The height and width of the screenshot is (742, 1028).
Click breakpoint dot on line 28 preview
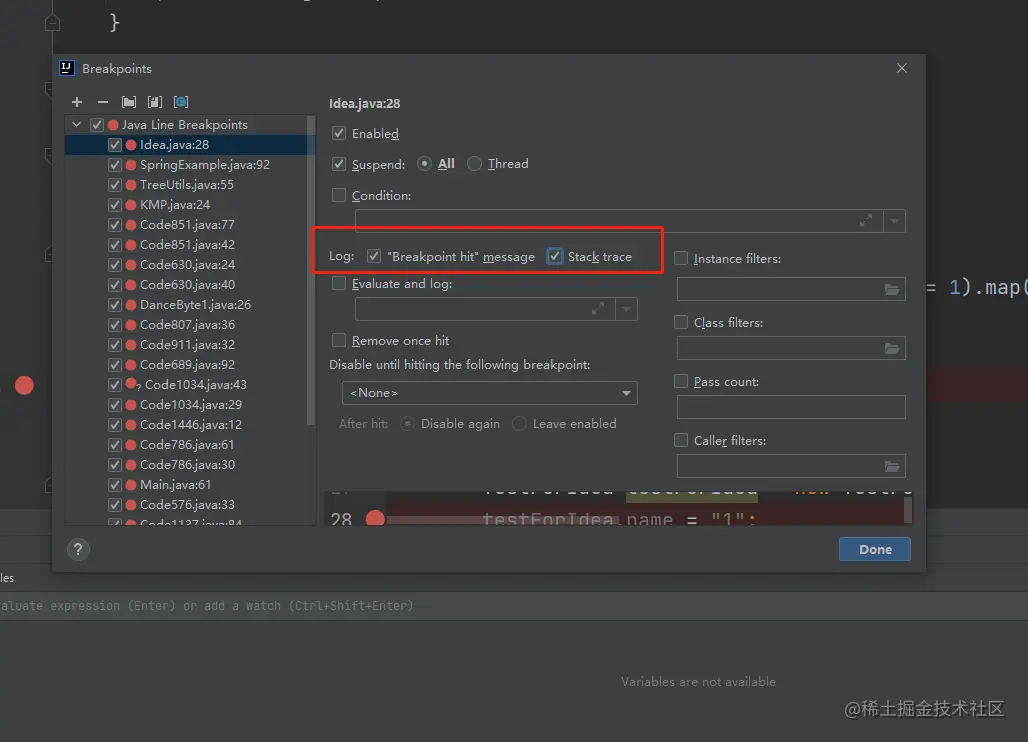coord(375,519)
